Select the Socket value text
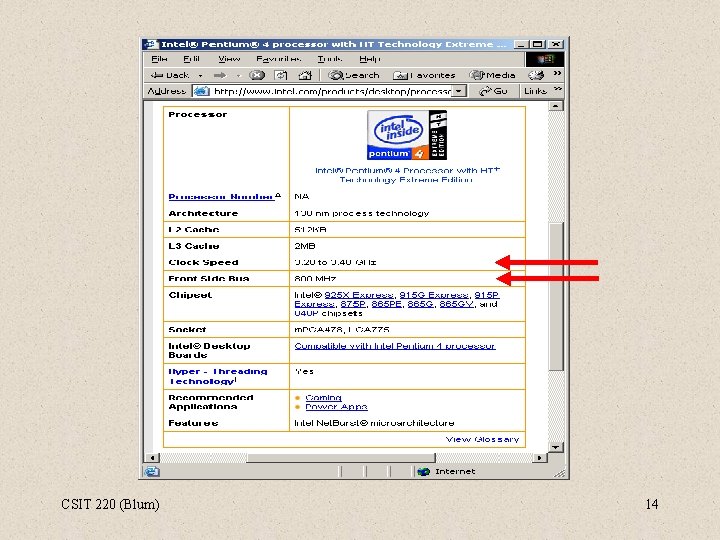The width and height of the screenshot is (720, 540). click(342, 330)
